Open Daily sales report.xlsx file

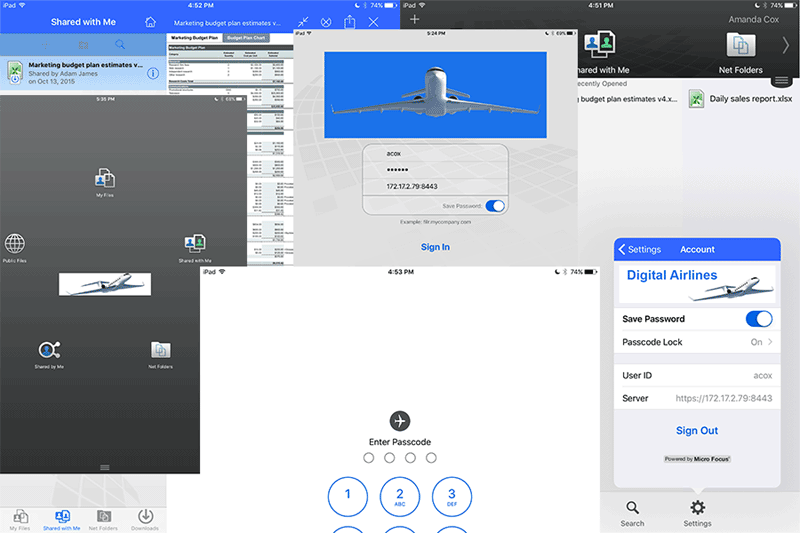coord(740,99)
